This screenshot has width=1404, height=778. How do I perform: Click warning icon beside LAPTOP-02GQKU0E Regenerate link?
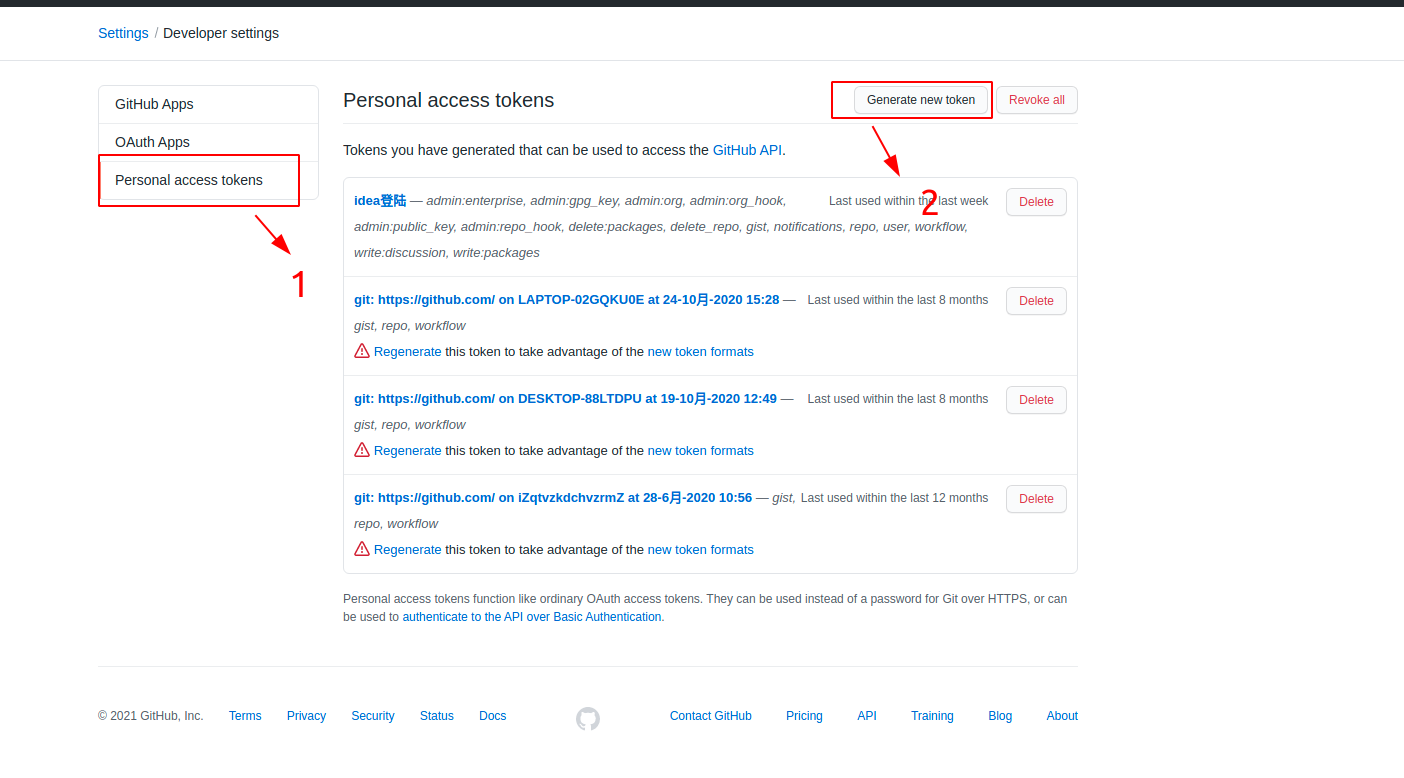click(362, 351)
